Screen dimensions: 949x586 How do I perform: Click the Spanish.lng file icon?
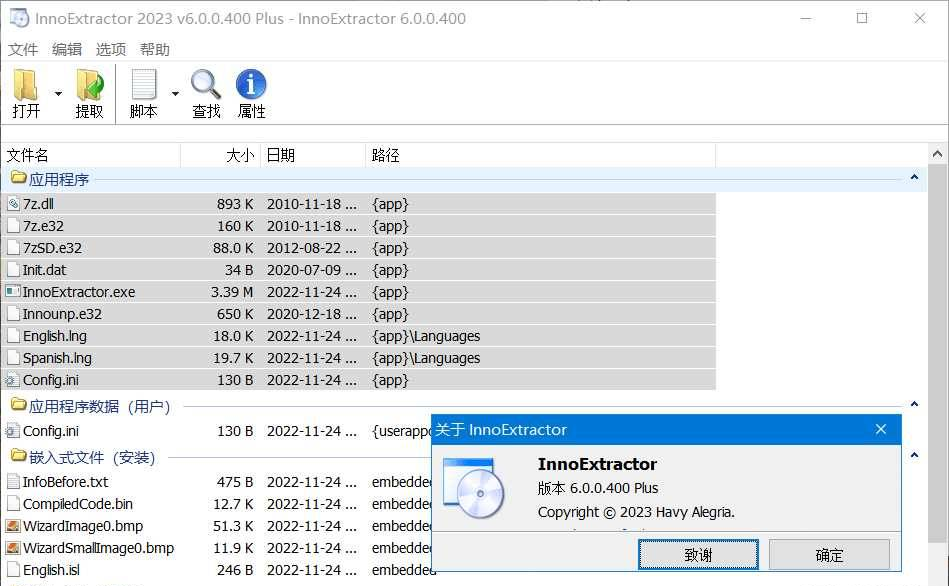[13, 358]
